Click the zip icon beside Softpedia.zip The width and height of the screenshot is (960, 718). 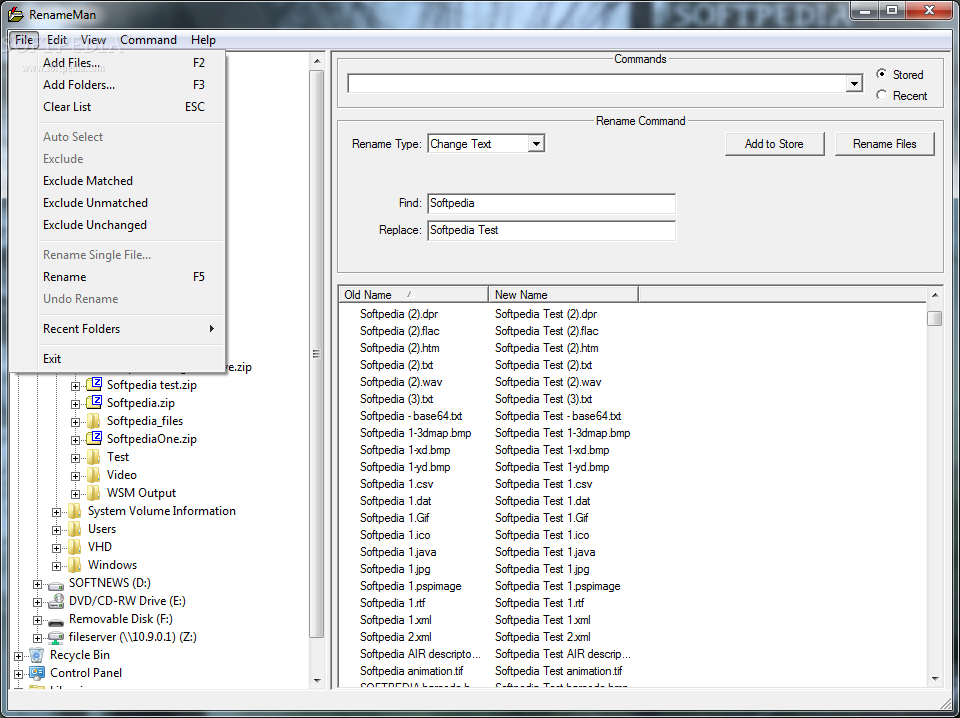point(94,402)
